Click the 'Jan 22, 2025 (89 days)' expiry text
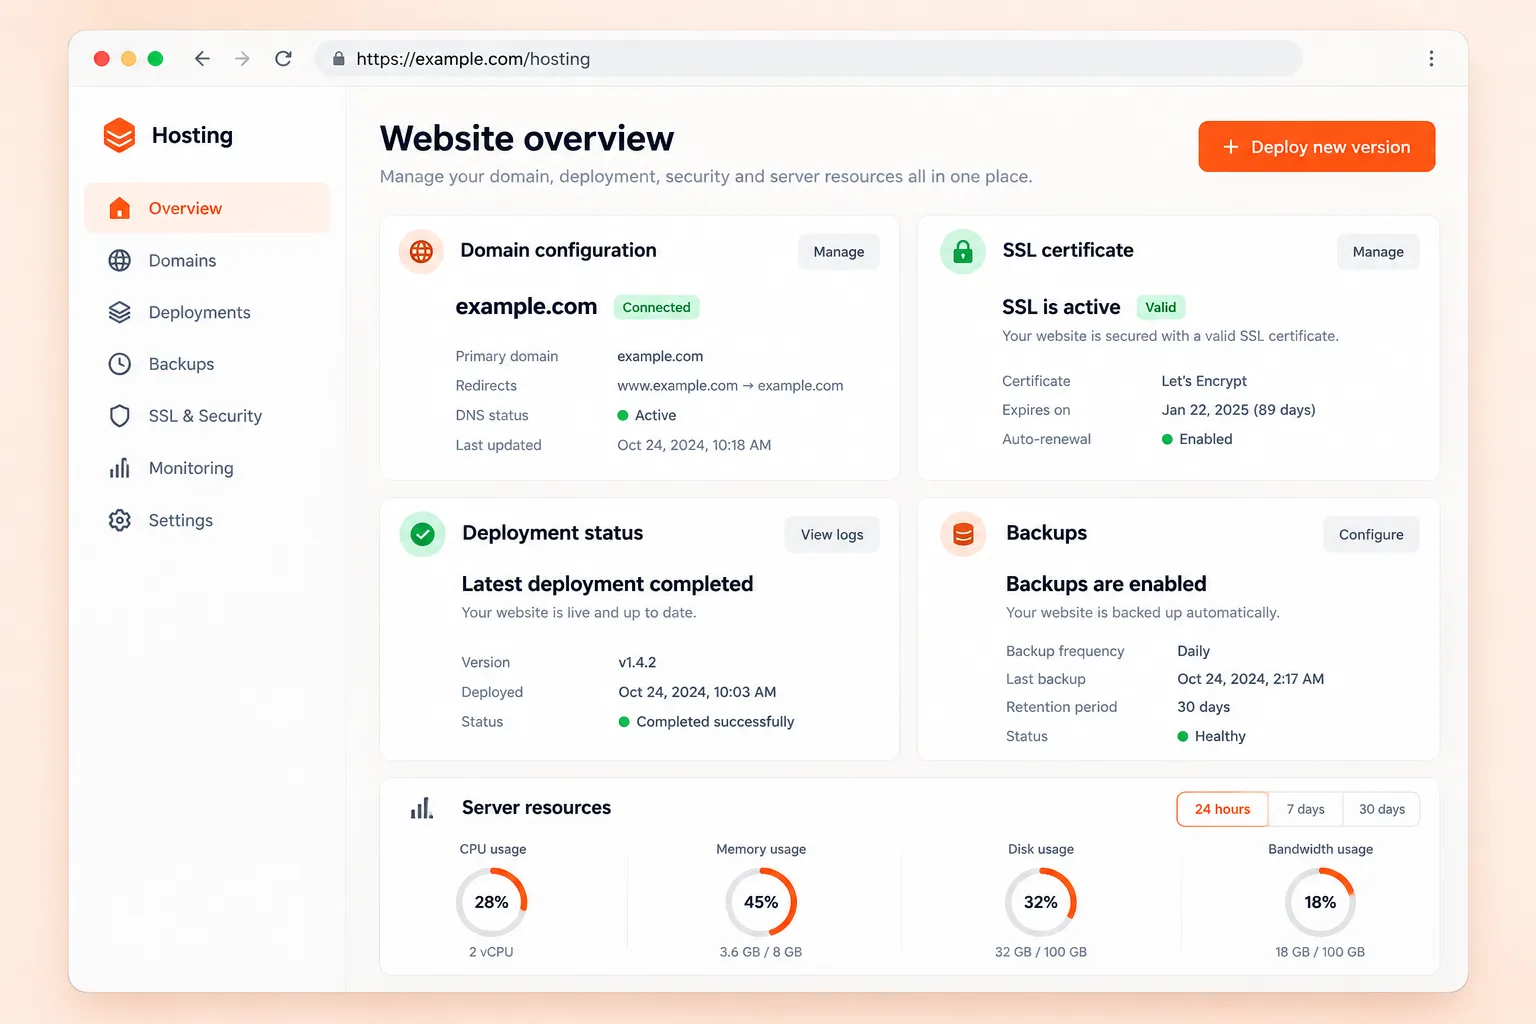 point(1238,410)
